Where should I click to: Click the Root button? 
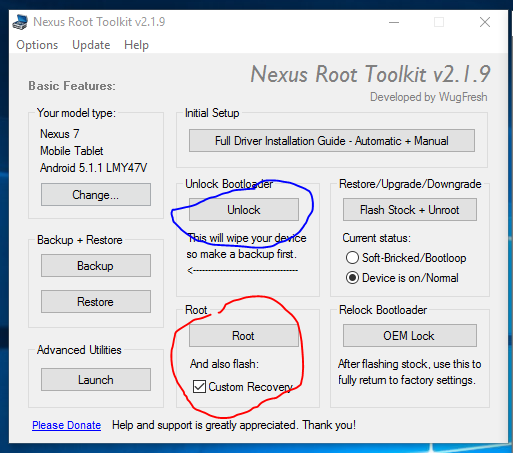coord(244,336)
